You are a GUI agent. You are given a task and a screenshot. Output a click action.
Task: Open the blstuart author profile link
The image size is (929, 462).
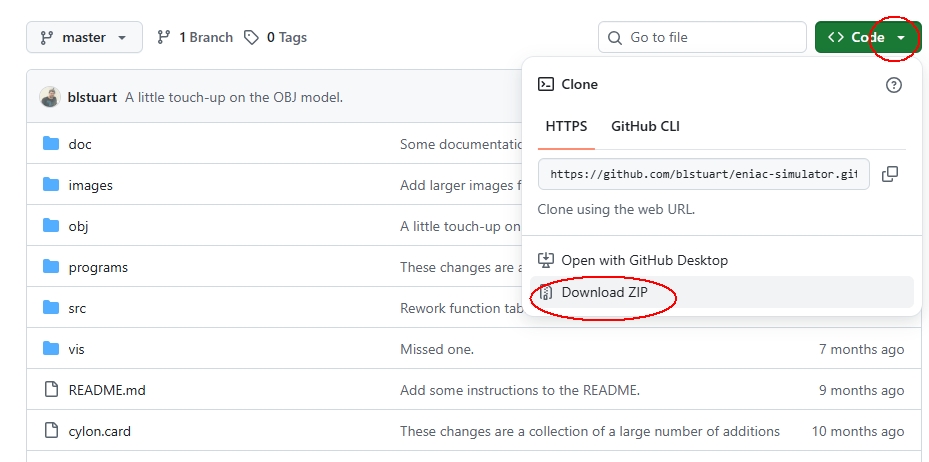[x=92, y=97]
